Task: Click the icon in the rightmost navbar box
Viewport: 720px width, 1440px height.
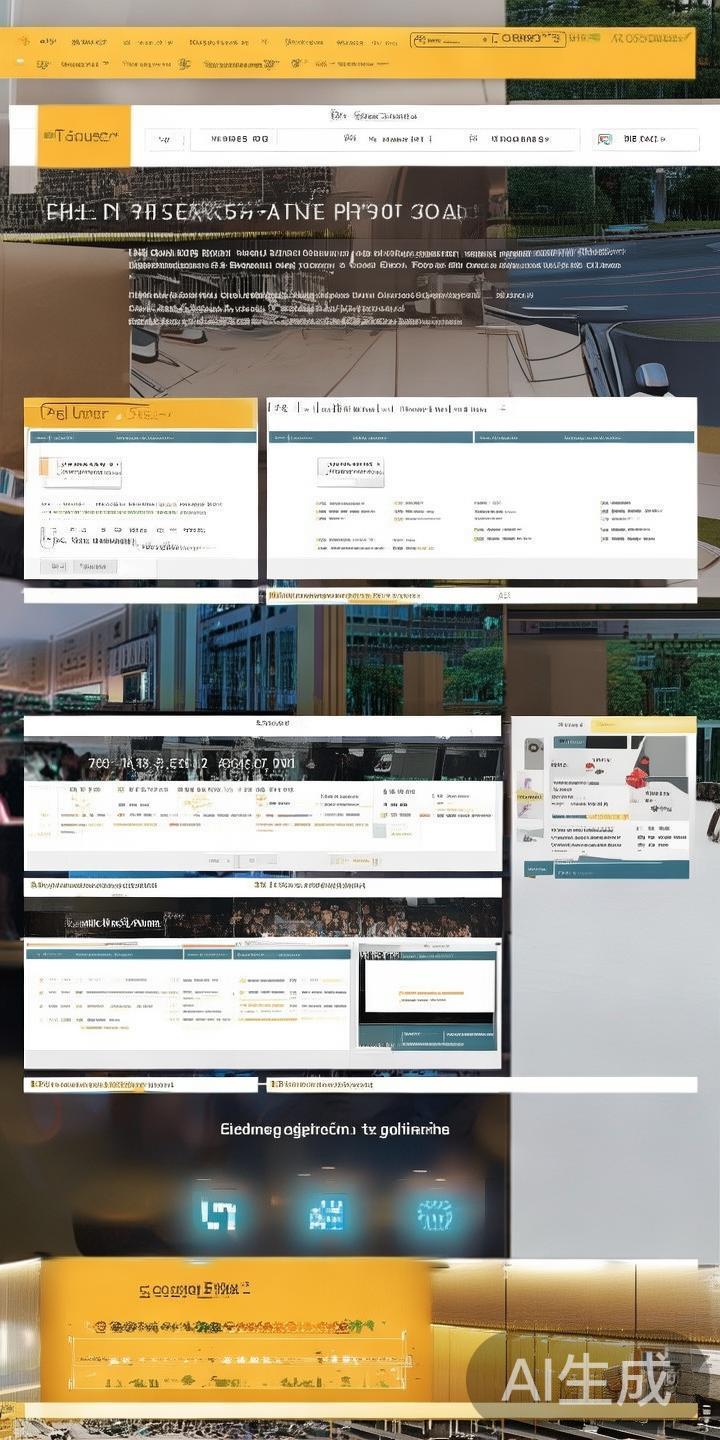Action: point(604,140)
